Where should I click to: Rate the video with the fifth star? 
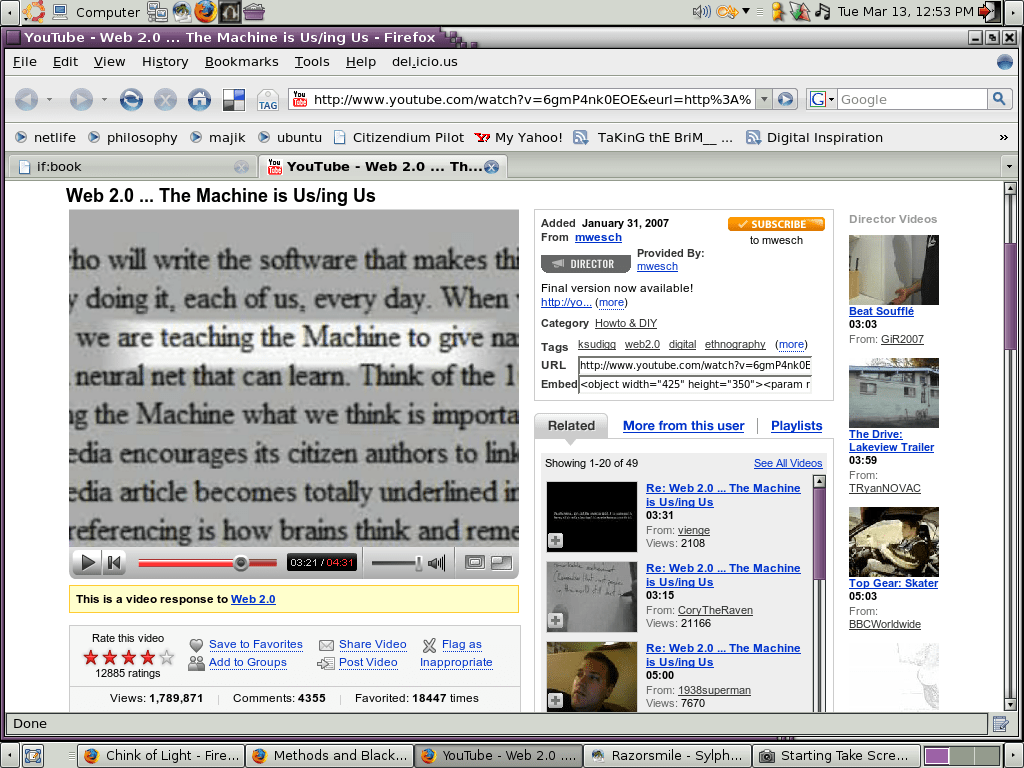coord(167,657)
